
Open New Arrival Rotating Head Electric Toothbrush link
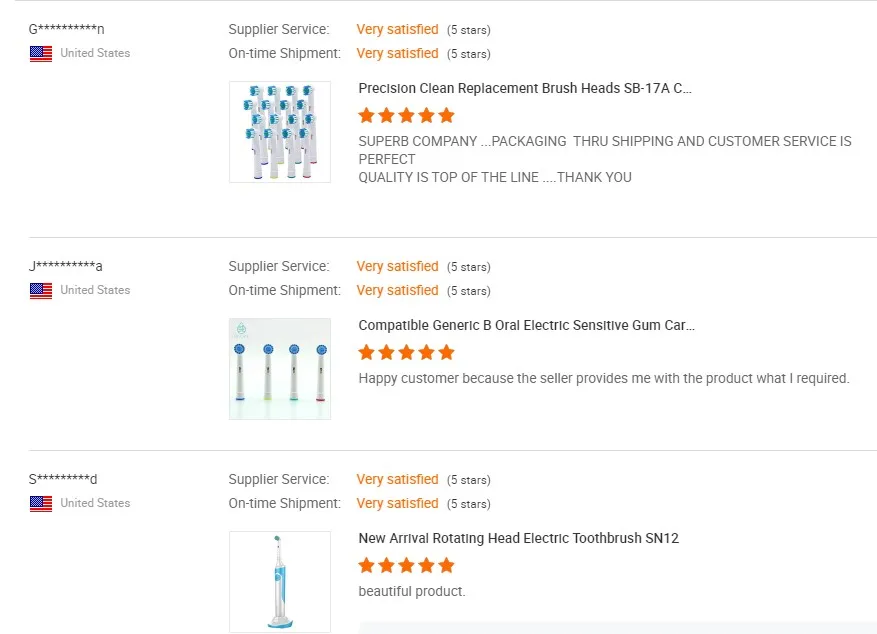518,538
